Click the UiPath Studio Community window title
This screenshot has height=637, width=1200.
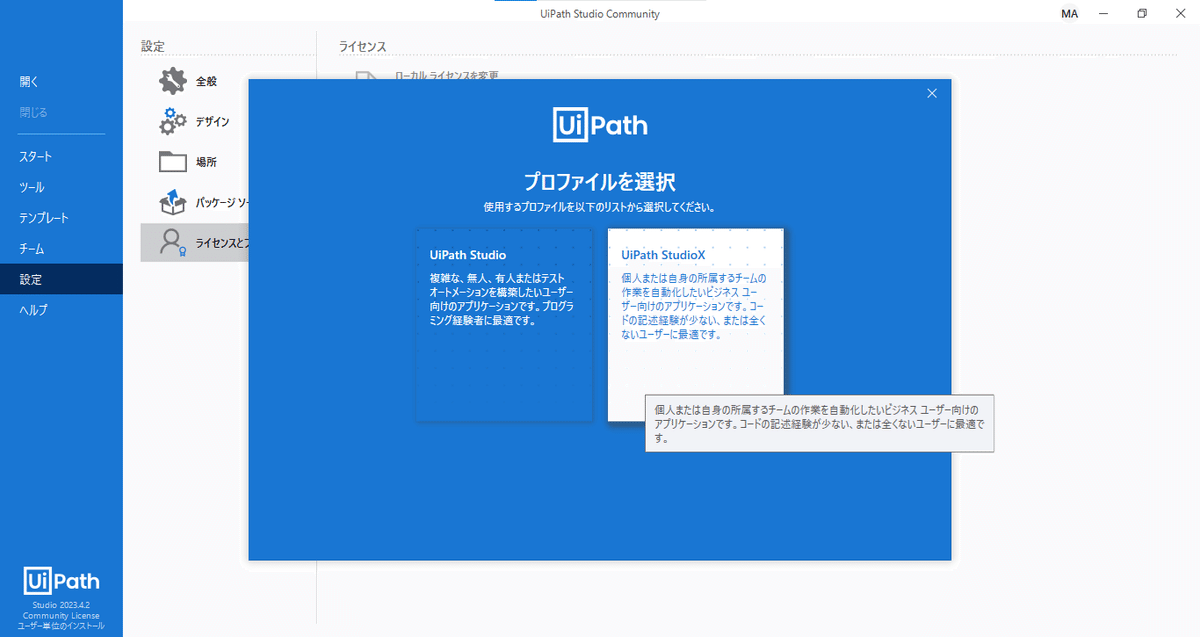tap(599, 14)
